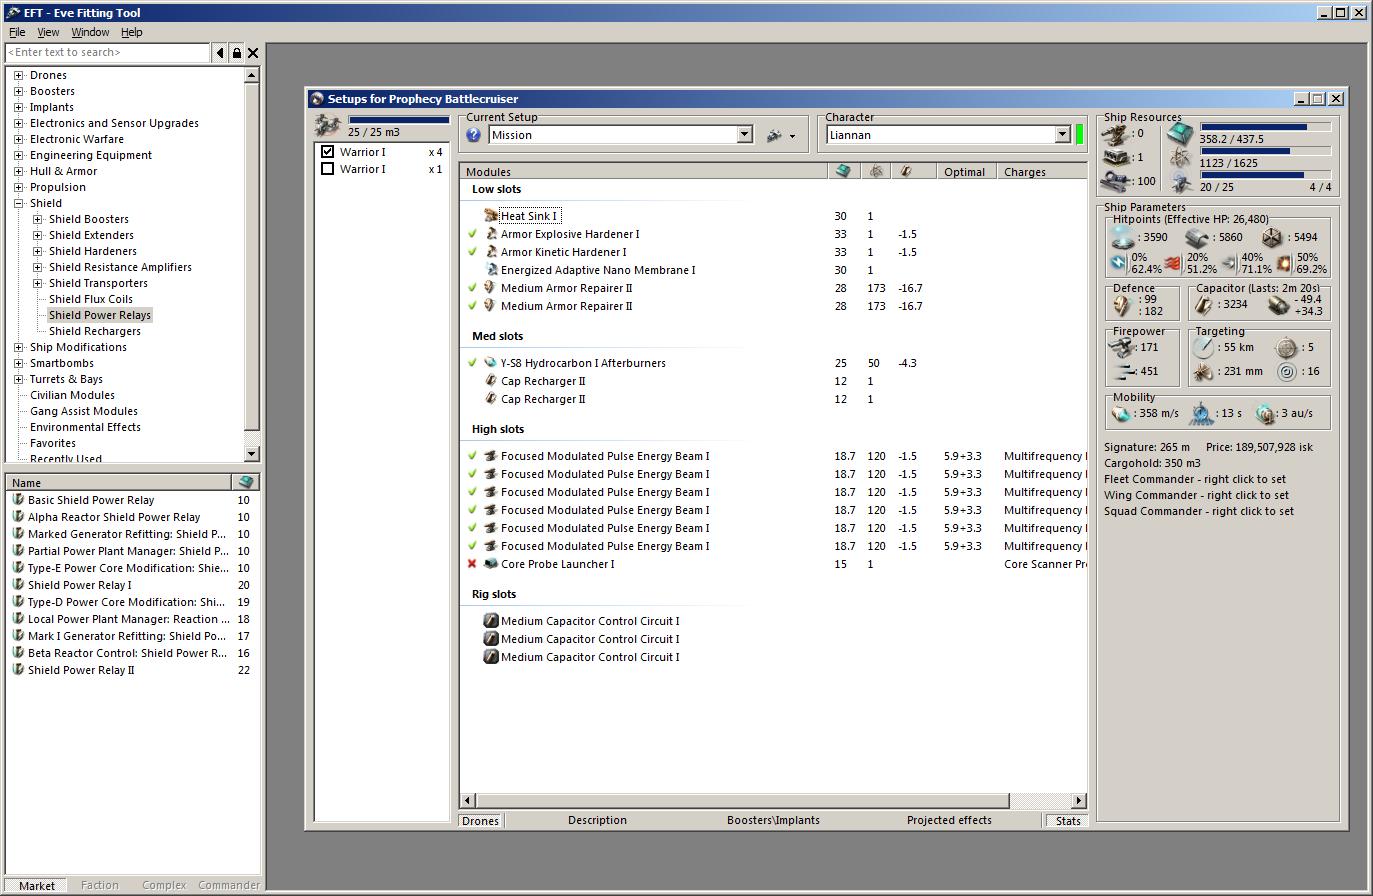Open the Current Setup Mission dropdown

[x=744, y=135]
